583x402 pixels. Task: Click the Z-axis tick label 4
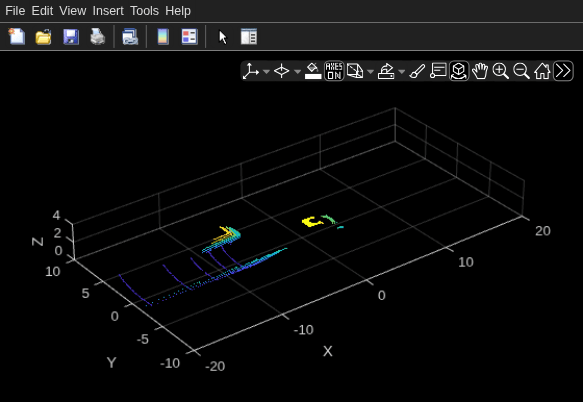tap(56, 215)
